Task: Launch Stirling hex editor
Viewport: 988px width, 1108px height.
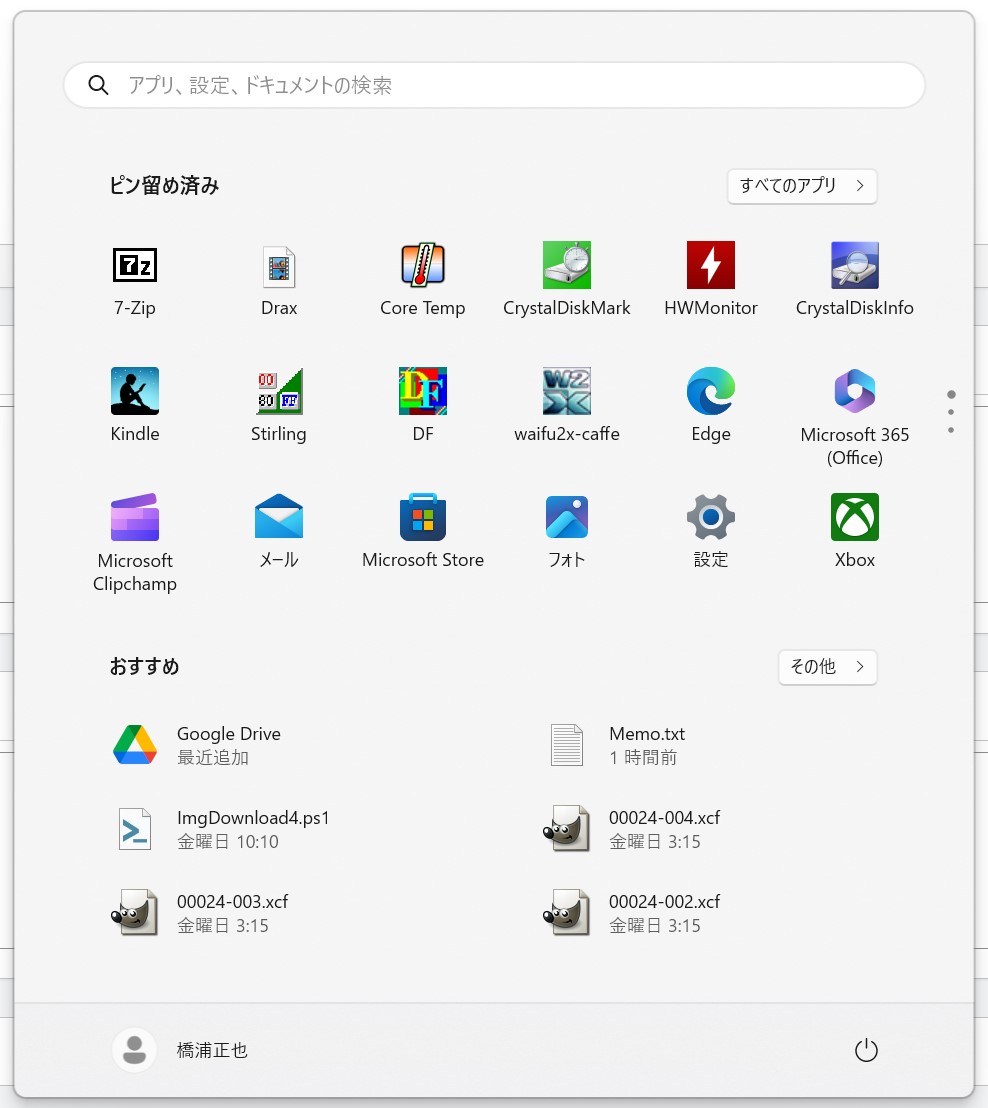Action: (278, 406)
